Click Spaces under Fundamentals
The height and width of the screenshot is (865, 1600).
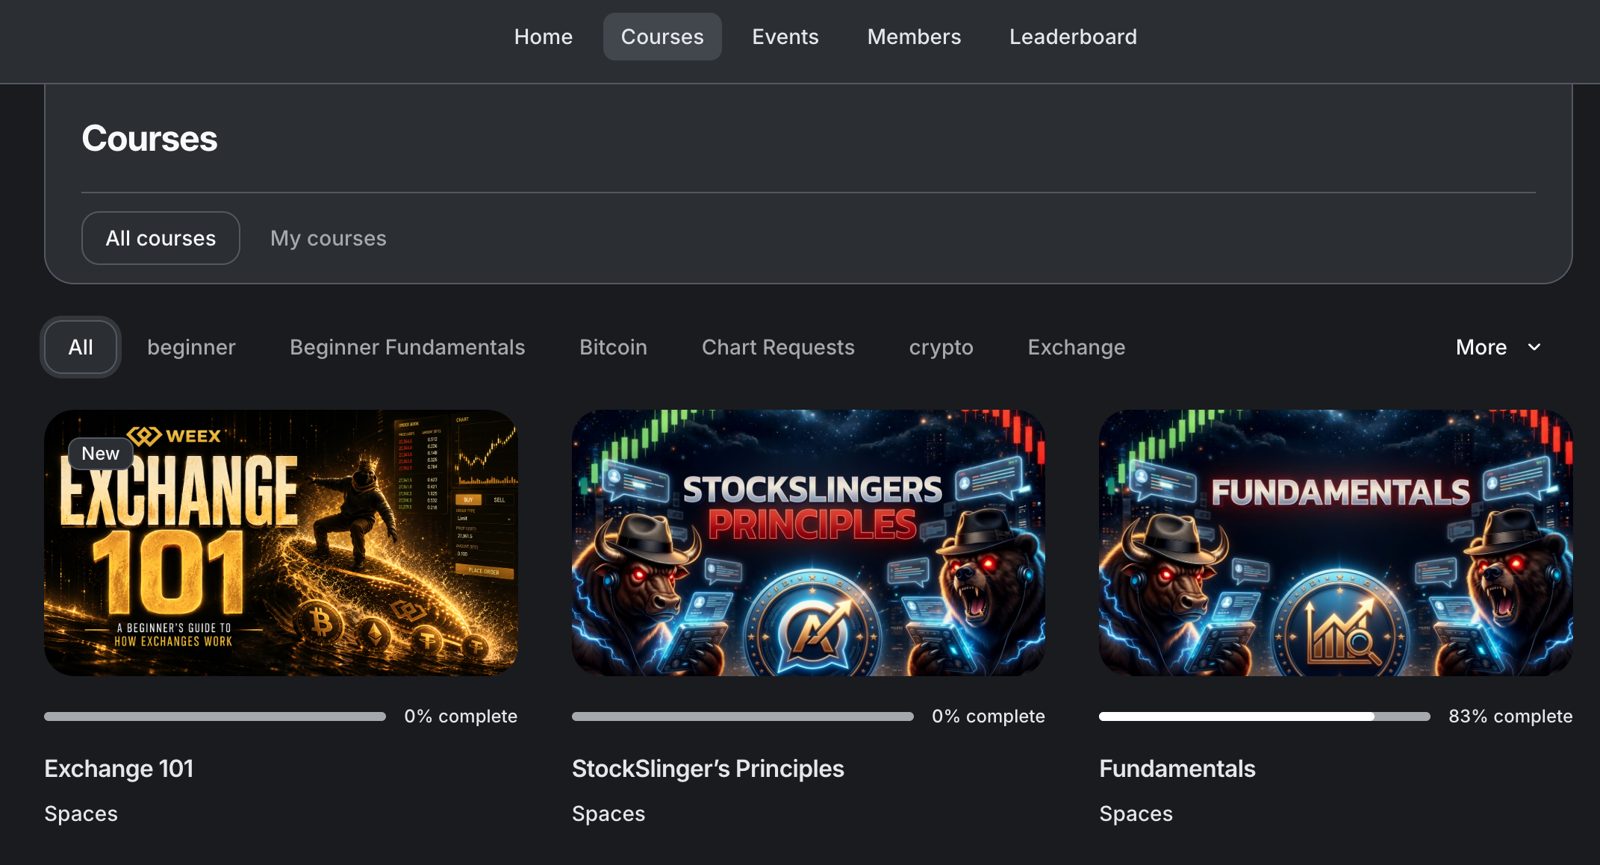[1136, 814]
